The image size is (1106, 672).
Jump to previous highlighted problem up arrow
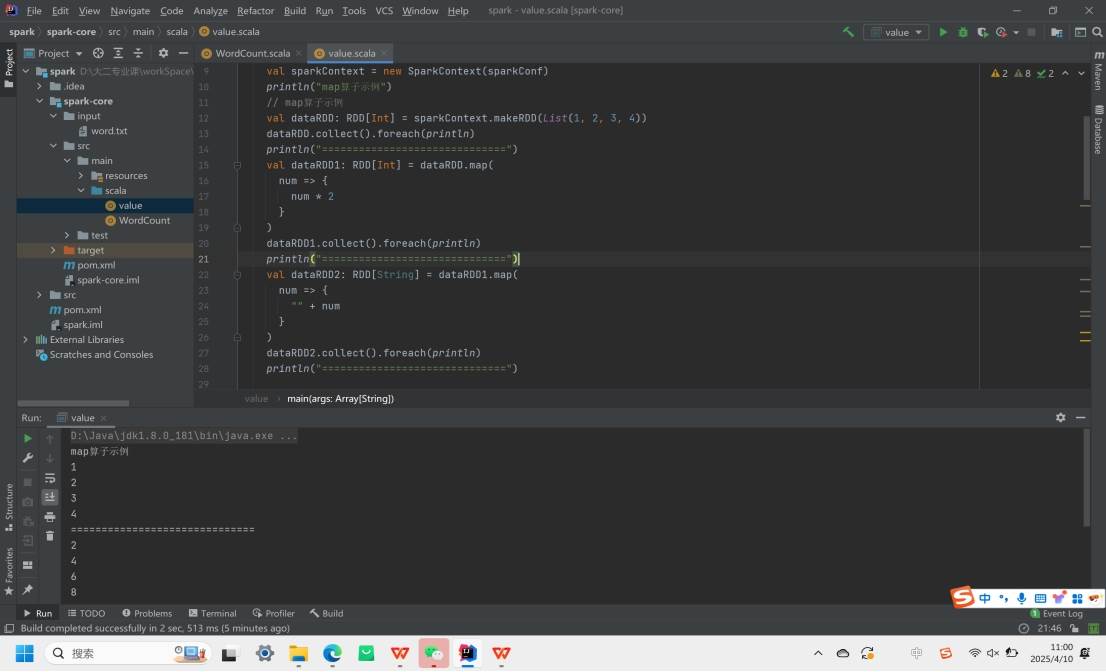click(x=1065, y=73)
